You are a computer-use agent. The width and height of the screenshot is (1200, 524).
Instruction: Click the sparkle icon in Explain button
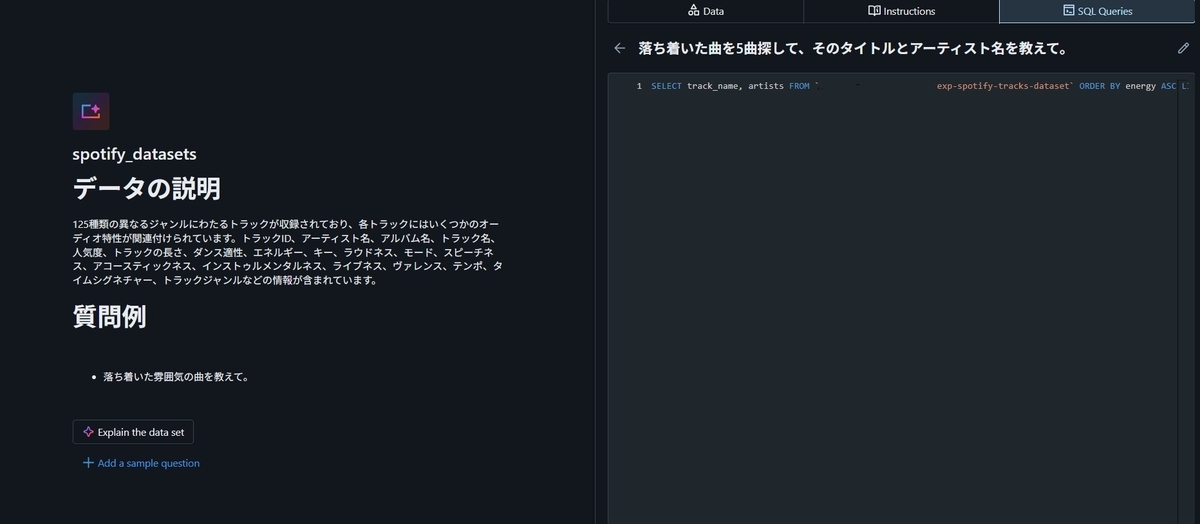coord(89,432)
